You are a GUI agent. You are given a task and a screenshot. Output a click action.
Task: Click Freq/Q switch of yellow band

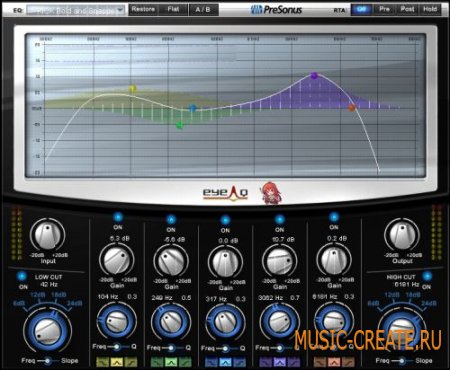pos(116,347)
